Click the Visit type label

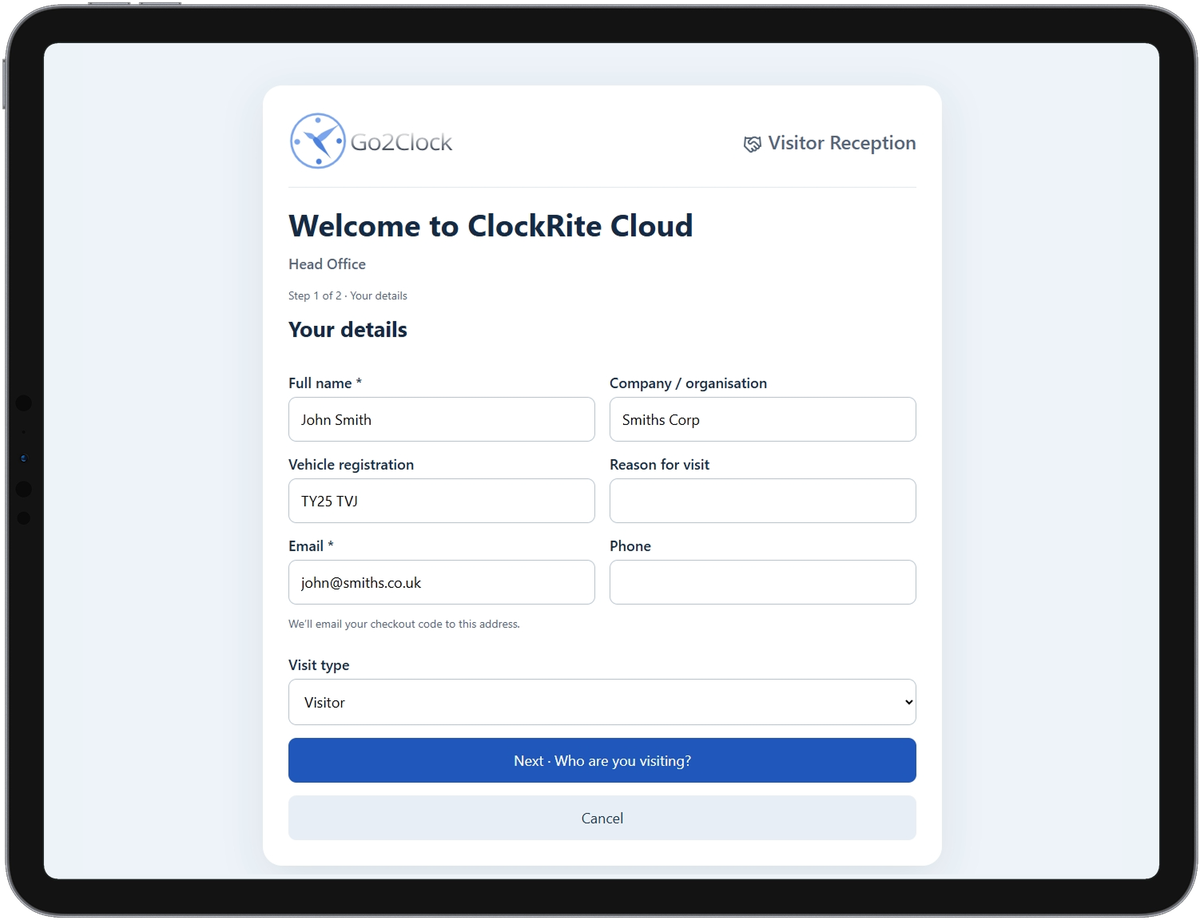click(x=319, y=665)
